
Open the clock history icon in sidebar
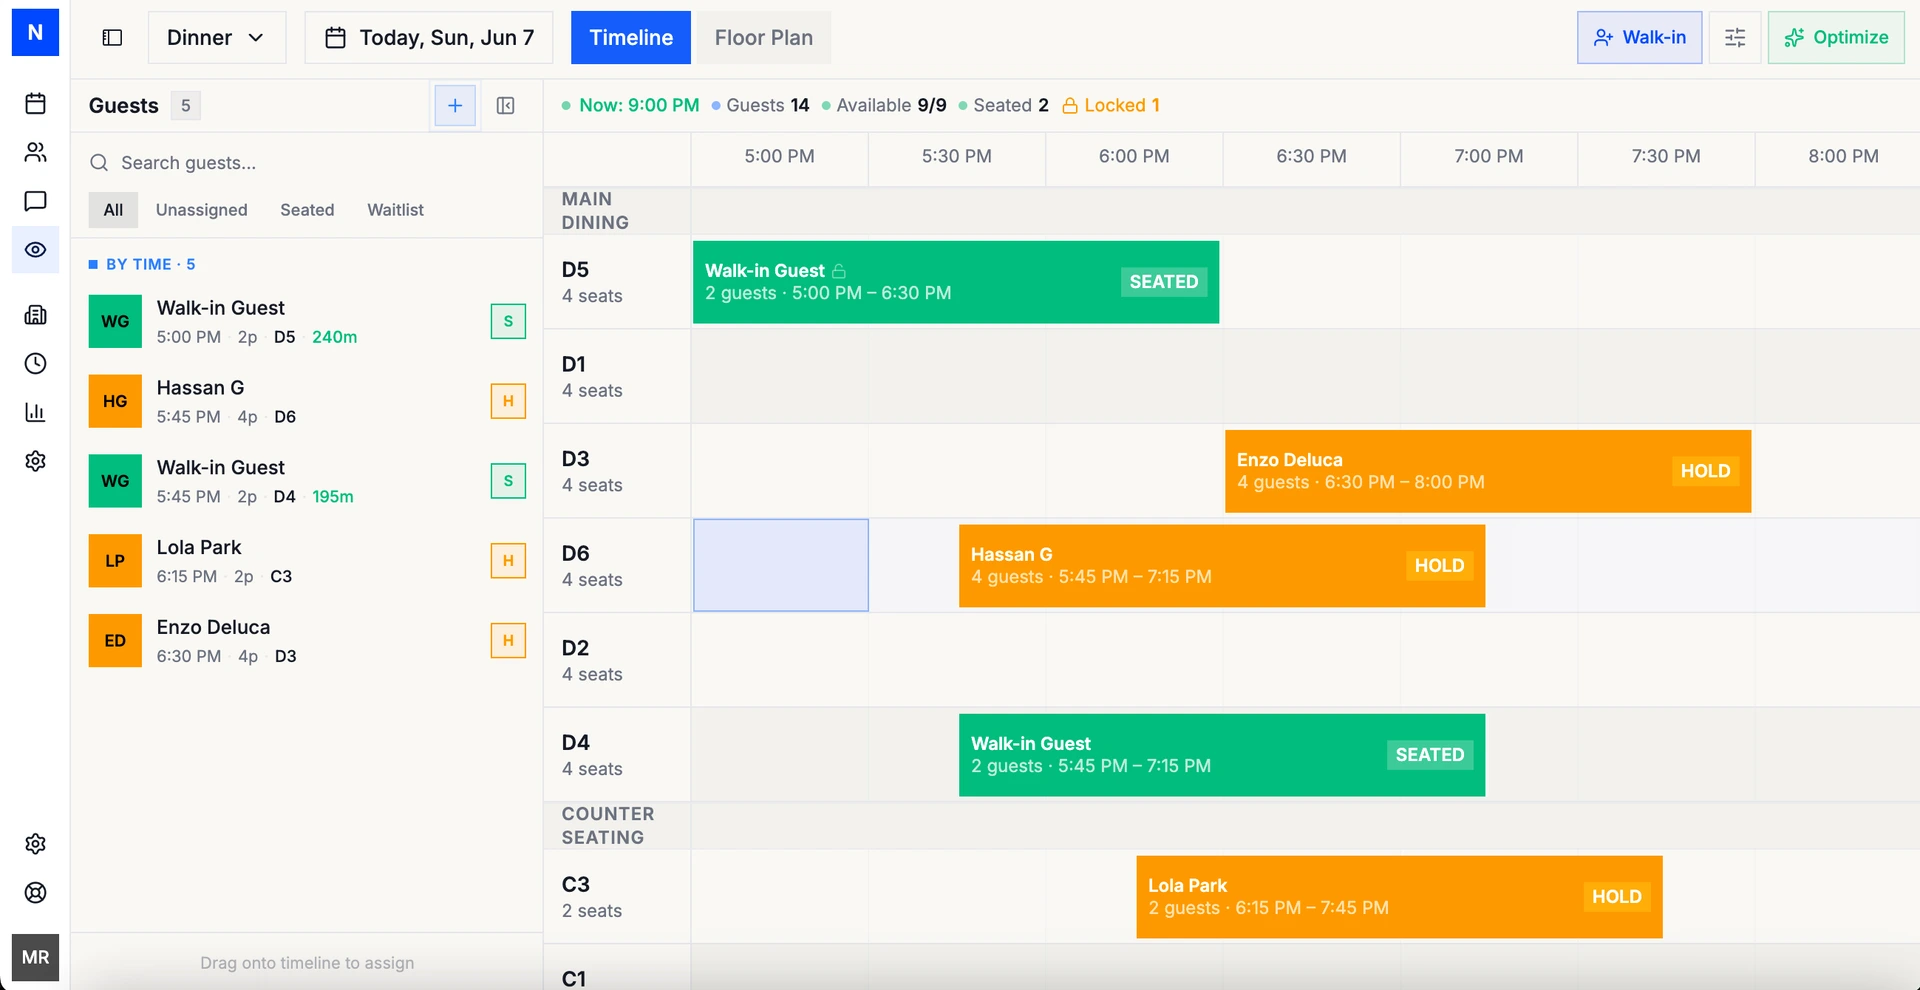click(35, 363)
